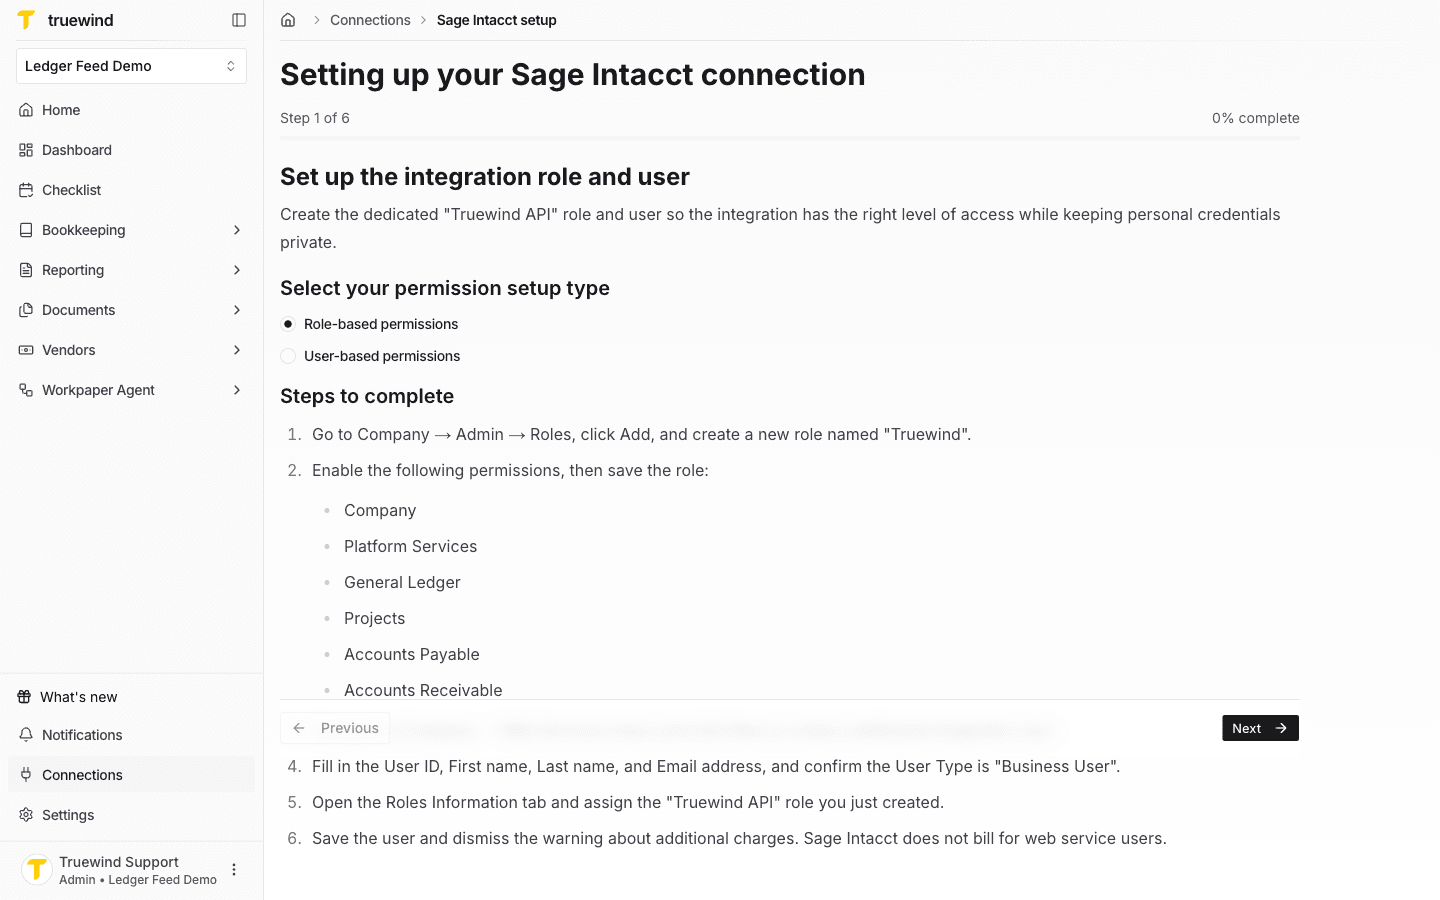Expand the Reporting section

pos(236,270)
